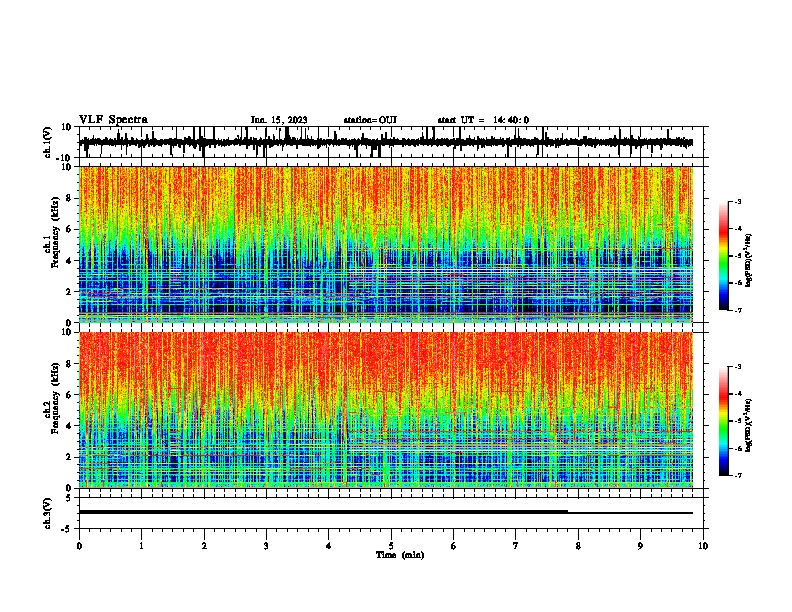Viewport: 792px width, 612px height.
Task: Click the time axis tick label "1"
Action: click(x=141, y=546)
